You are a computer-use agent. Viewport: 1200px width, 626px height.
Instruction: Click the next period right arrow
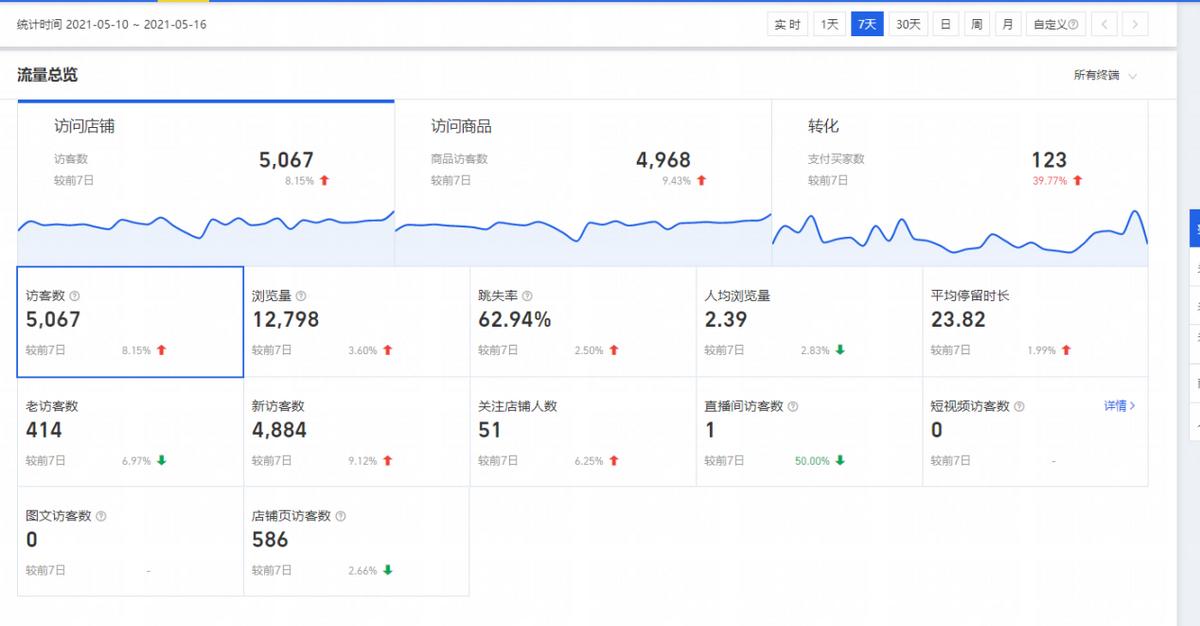tap(1136, 23)
